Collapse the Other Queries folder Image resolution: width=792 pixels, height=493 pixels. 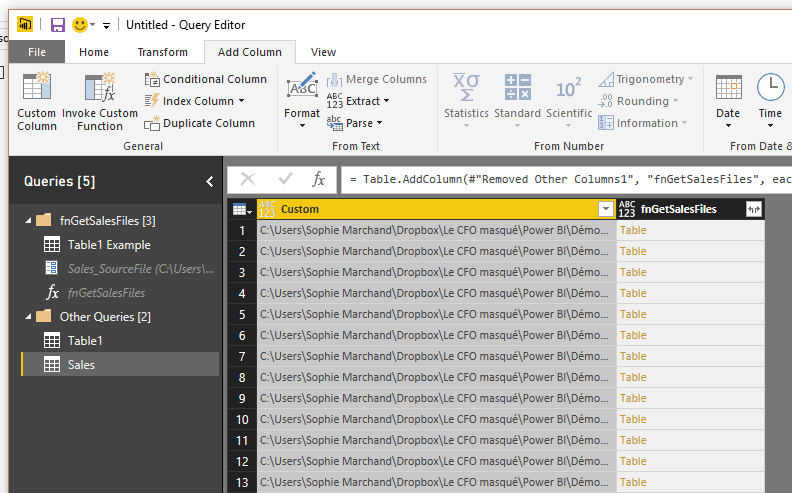(27, 317)
